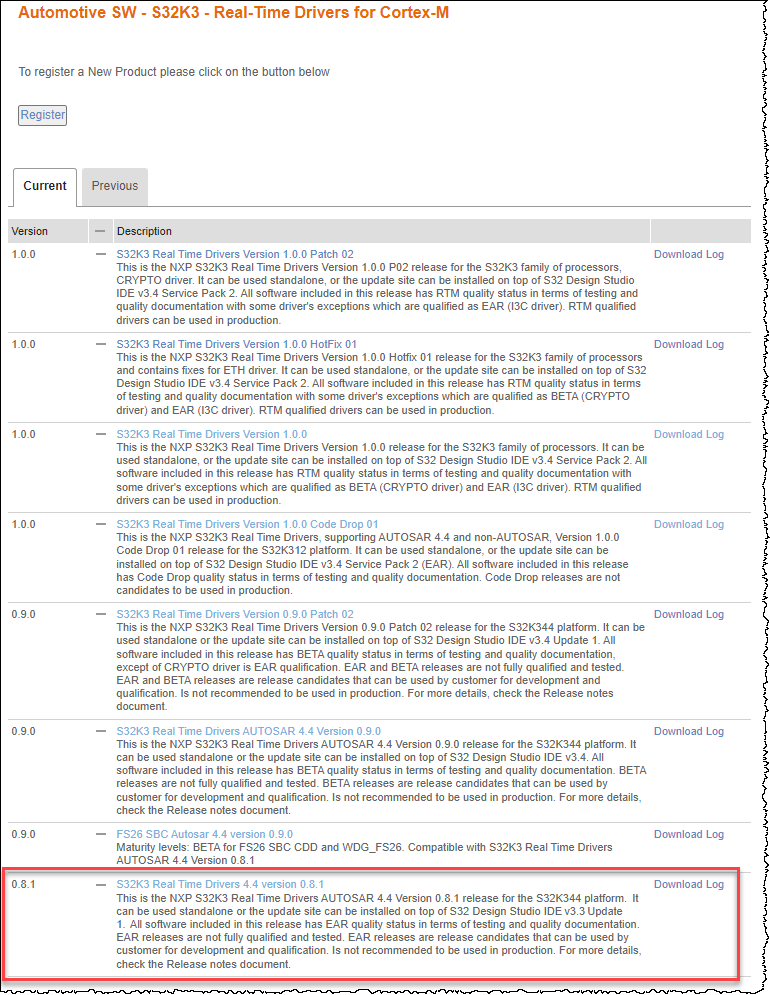
Task: Open S32K3 Real Time Drivers Version 0.9.0 Patch 02 link
Action: [x=235, y=615]
